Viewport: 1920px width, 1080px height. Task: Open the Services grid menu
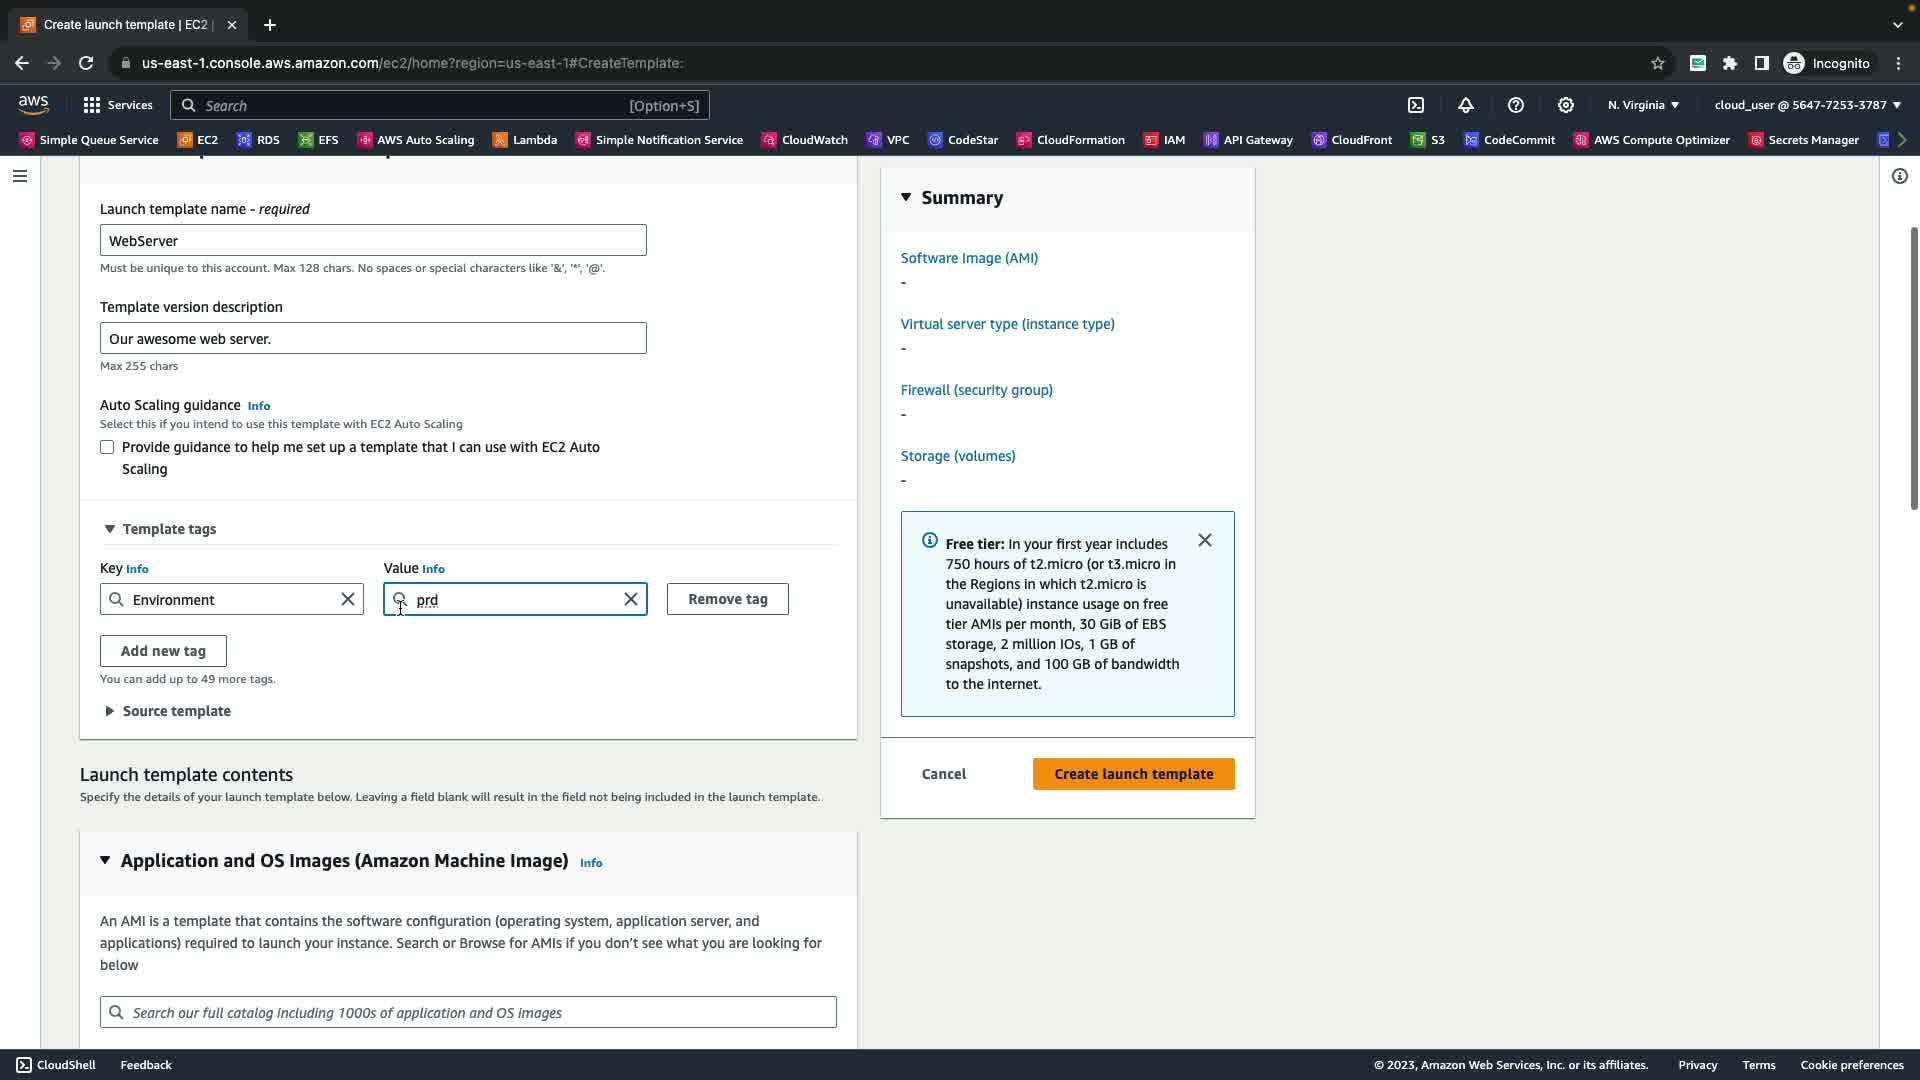(x=117, y=105)
